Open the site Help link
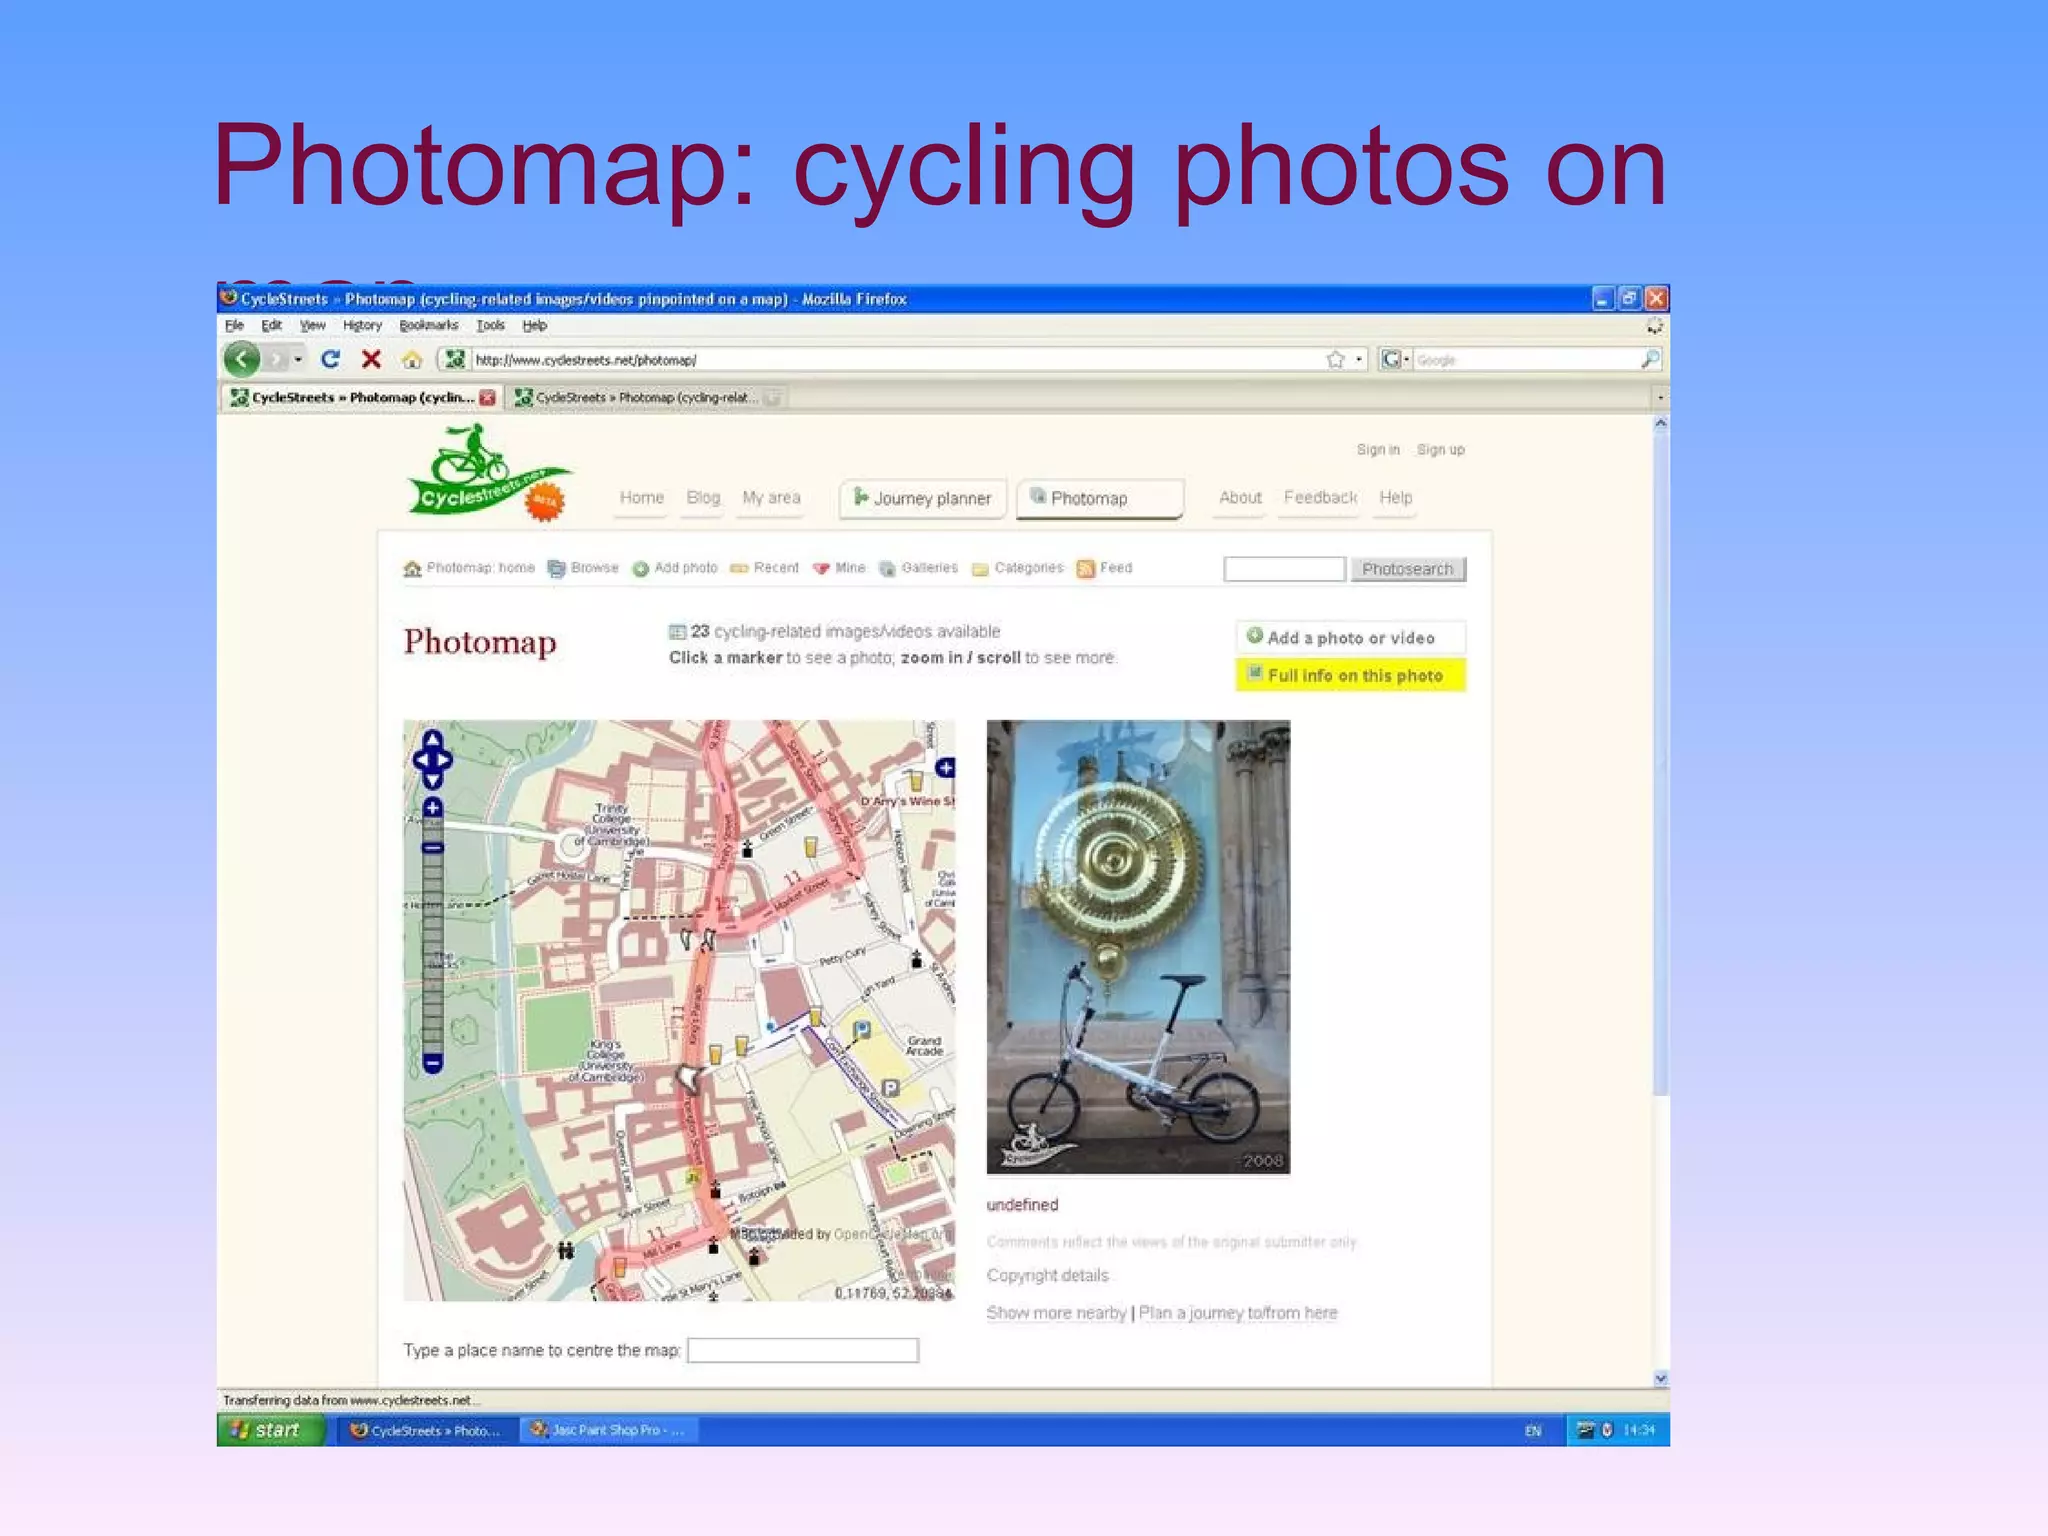 point(1396,498)
